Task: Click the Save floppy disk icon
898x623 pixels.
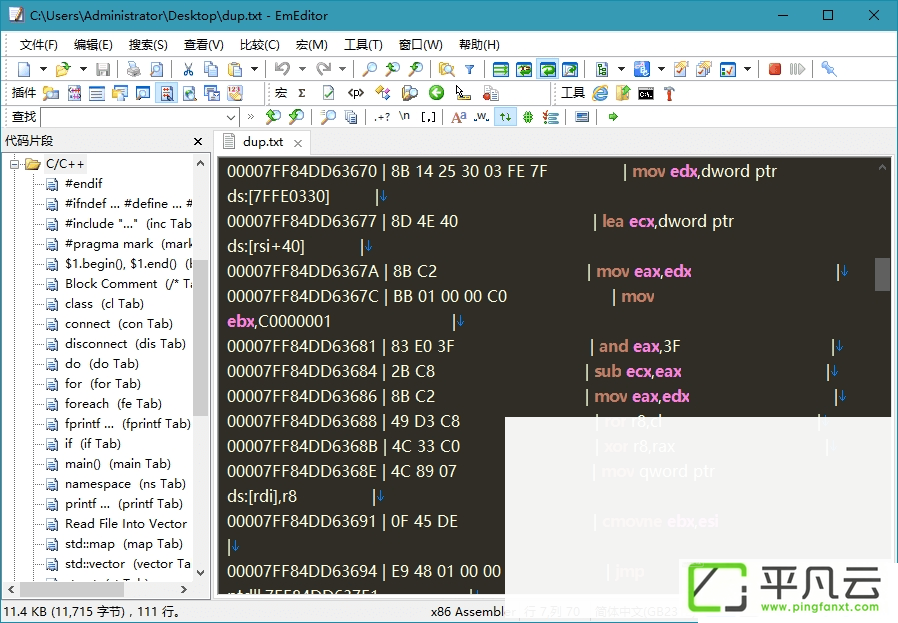Action: (x=103, y=69)
